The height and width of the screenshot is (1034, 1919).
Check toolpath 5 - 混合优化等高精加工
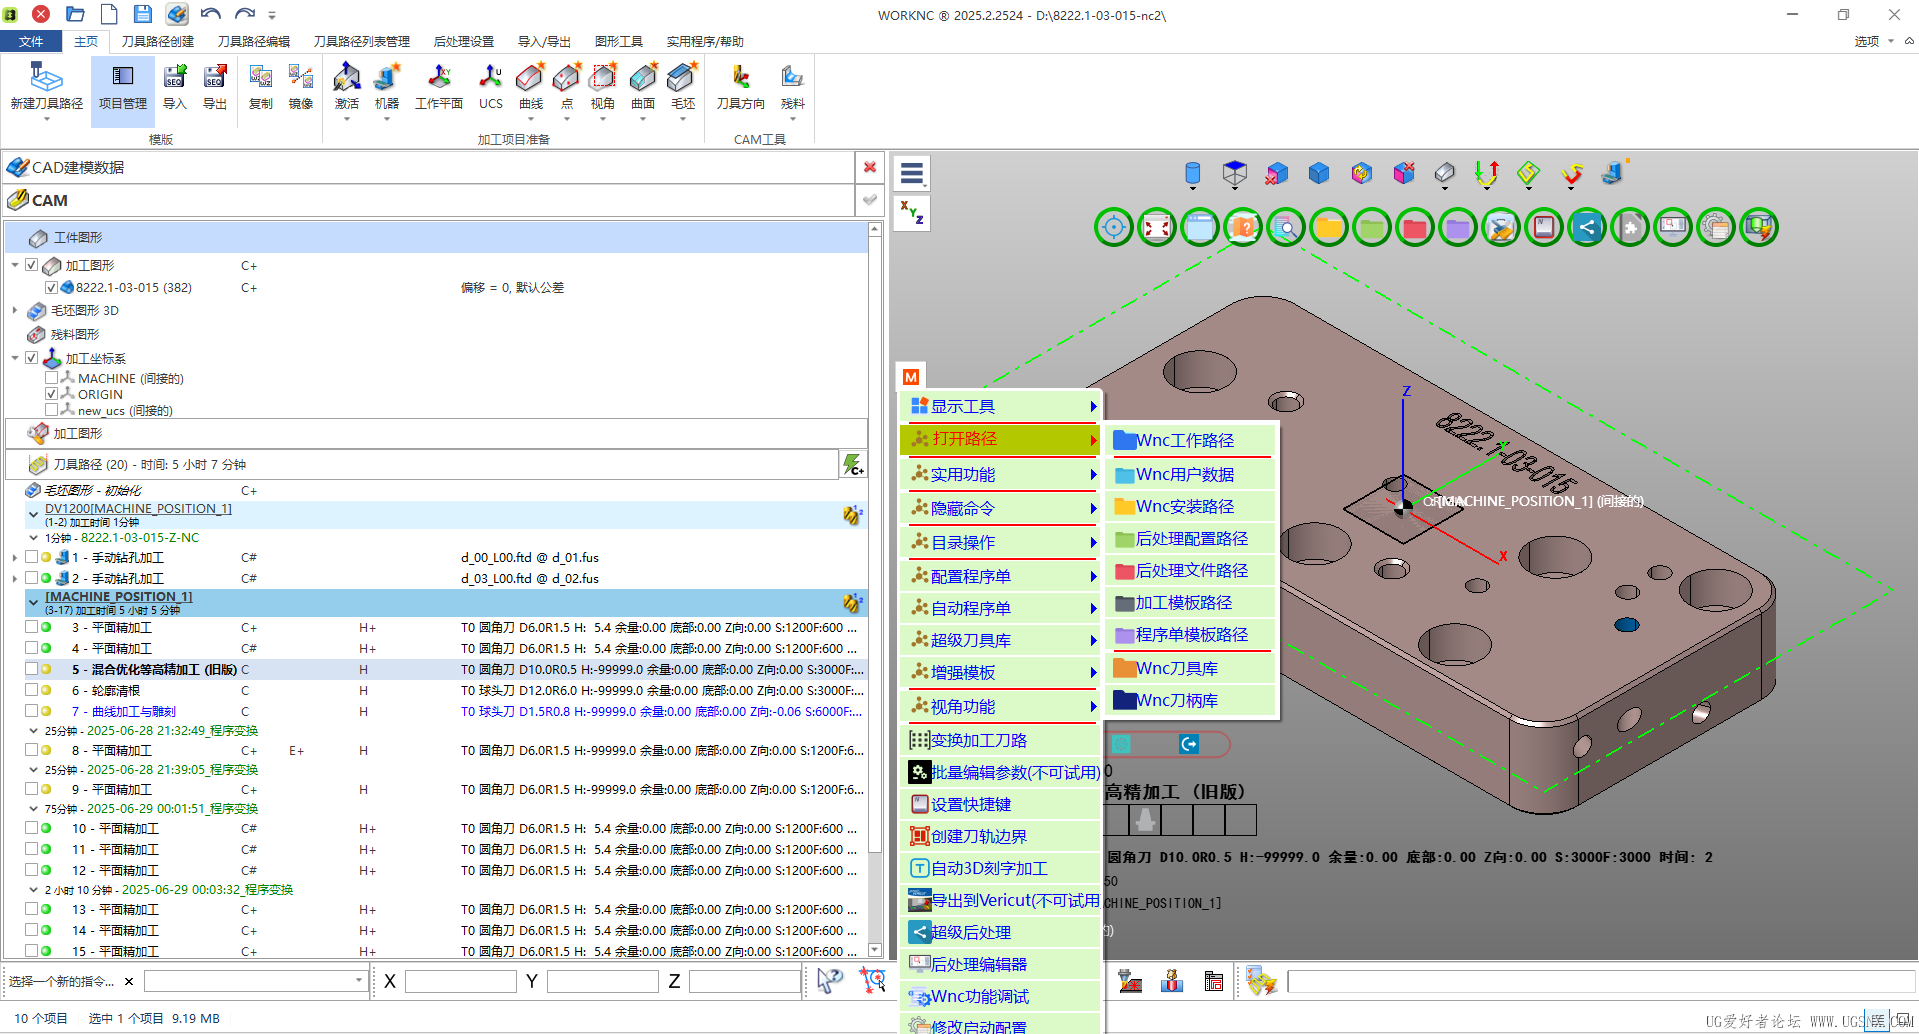[x=32, y=669]
